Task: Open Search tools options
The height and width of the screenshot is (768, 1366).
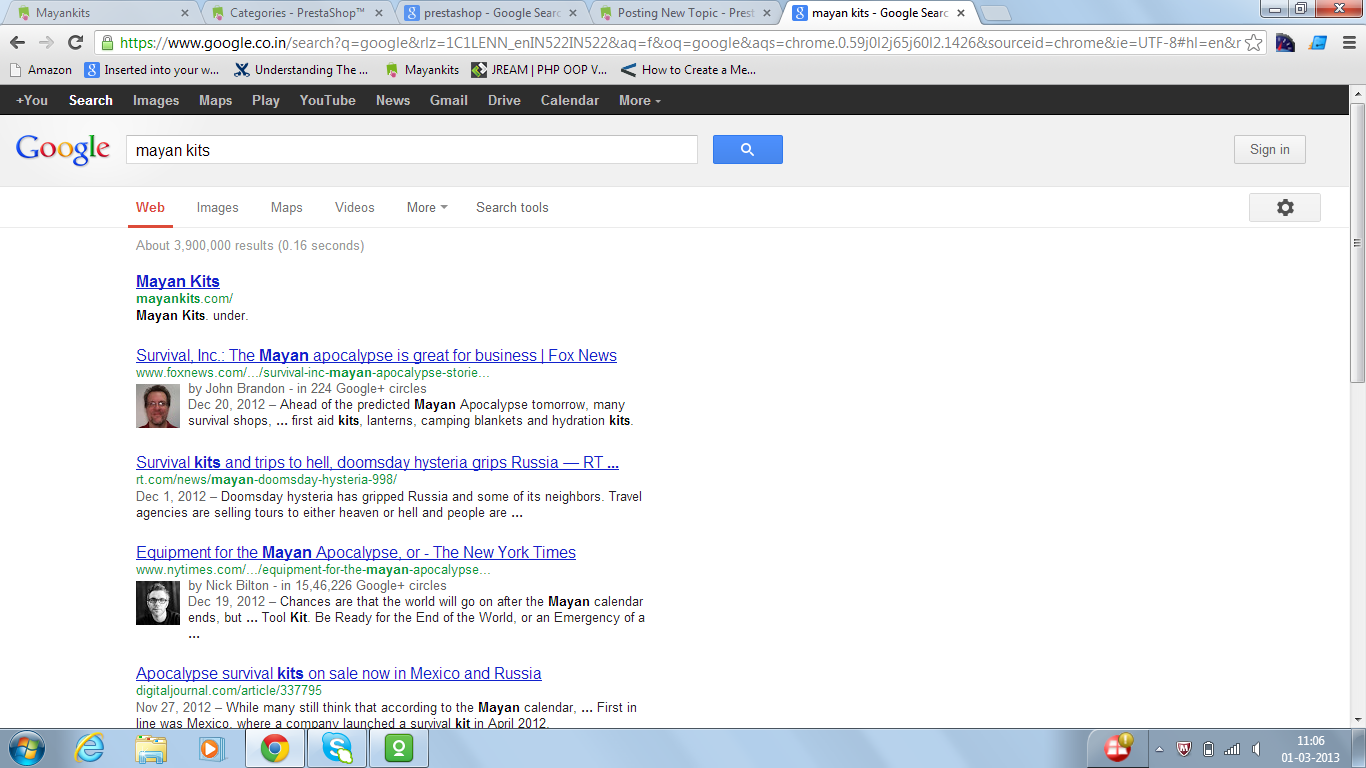Action: [512, 207]
